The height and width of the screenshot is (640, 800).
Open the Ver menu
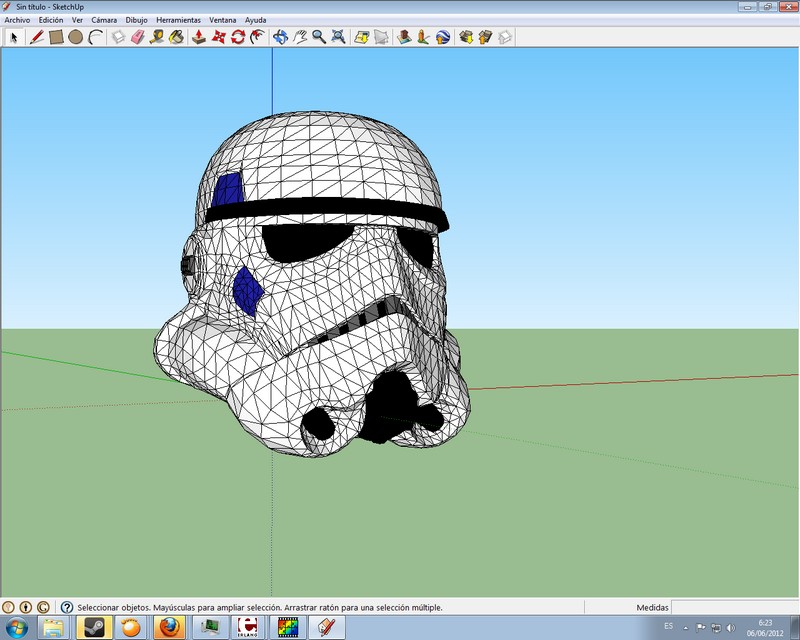(77, 20)
